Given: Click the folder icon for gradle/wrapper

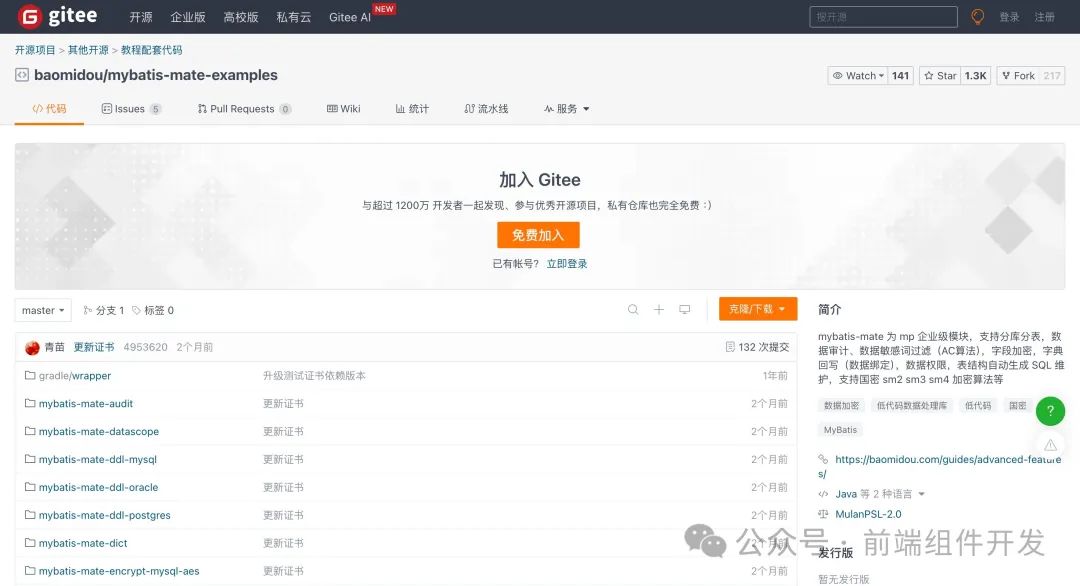Looking at the screenshot, I should 30,375.
